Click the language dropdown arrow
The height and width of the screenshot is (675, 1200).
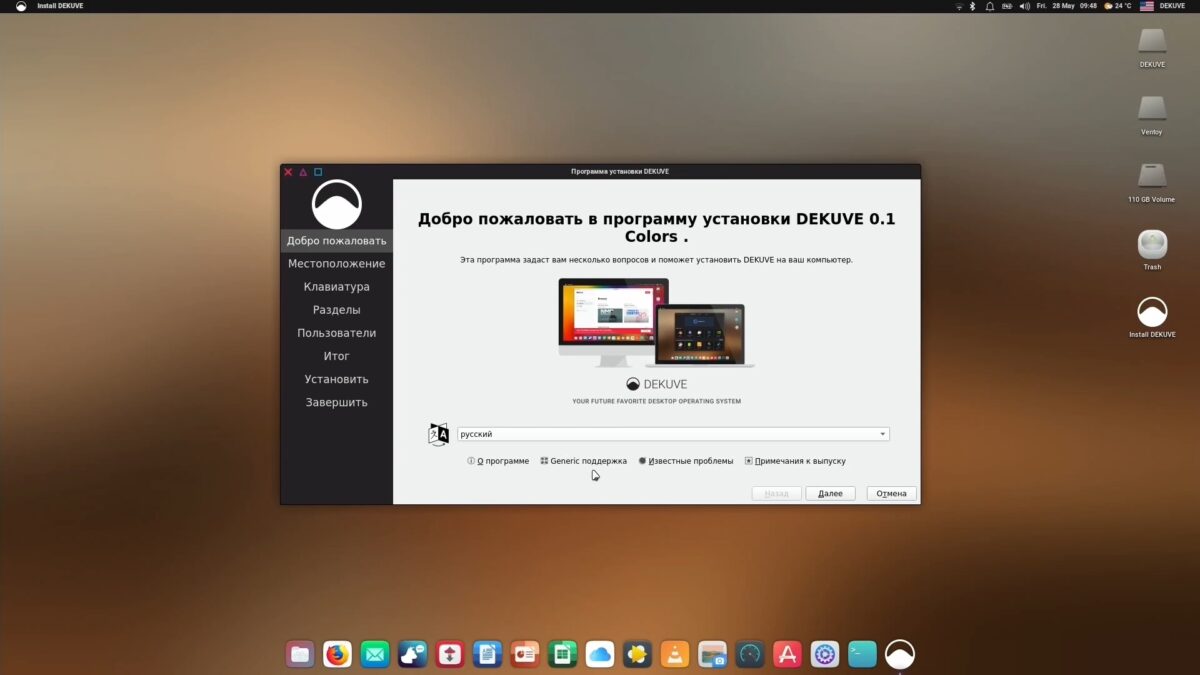click(x=882, y=434)
